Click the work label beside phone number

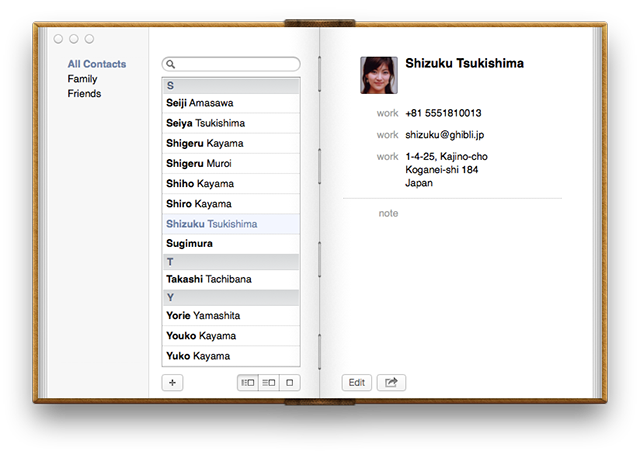(387, 113)
